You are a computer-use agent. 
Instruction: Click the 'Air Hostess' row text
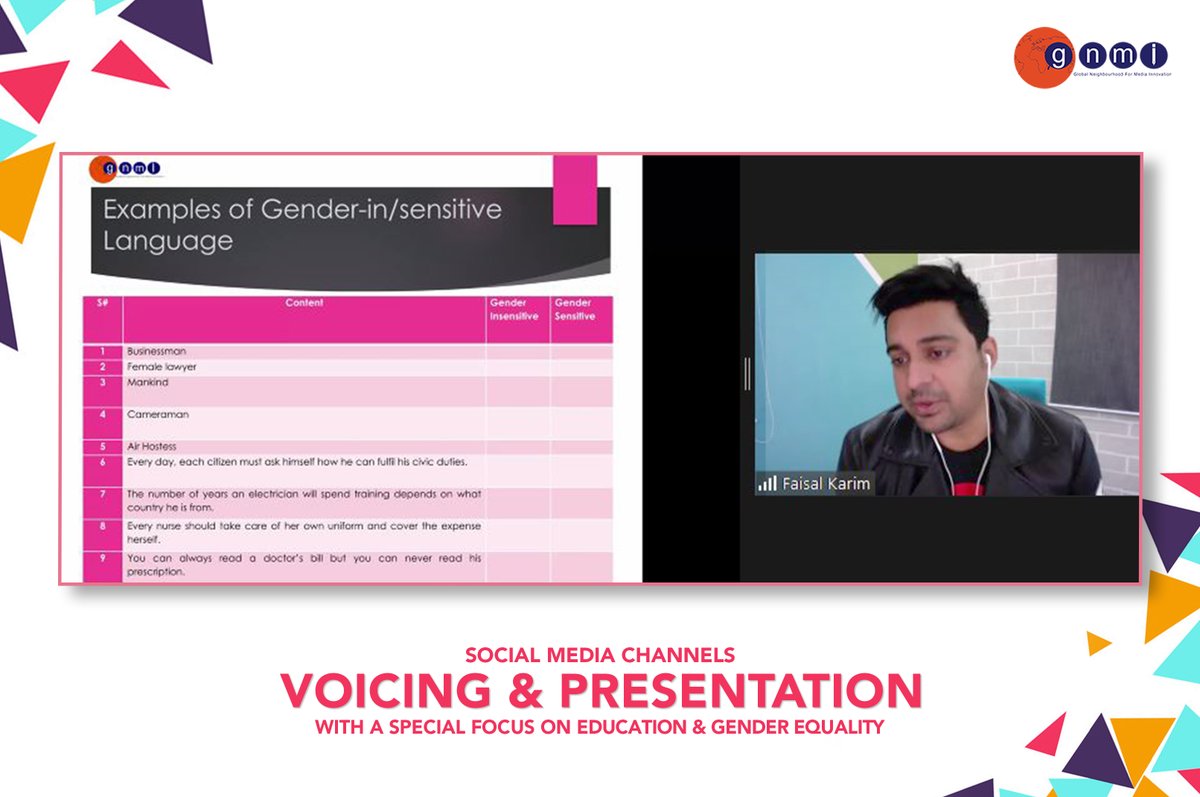tap(151, 446)
